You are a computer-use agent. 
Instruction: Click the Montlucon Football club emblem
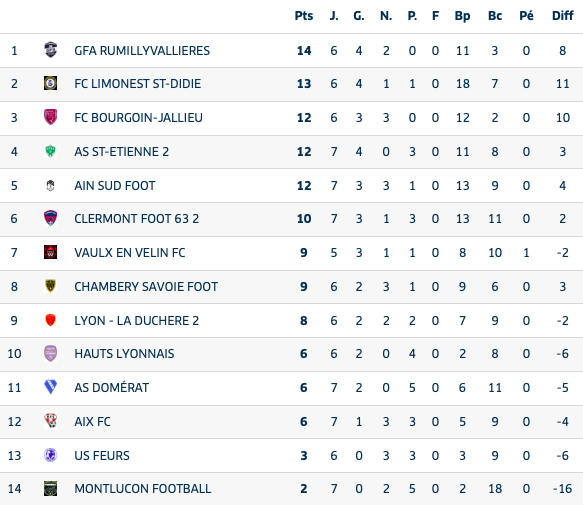pyautogui.click(x=51, y=488)
